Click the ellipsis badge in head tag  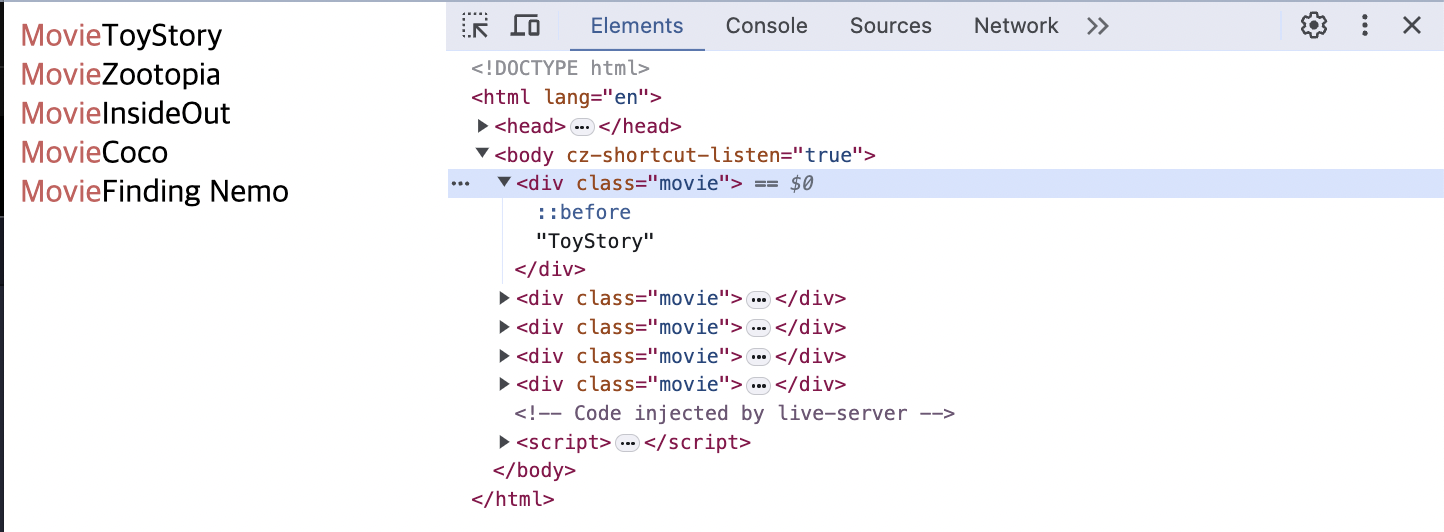582,127
